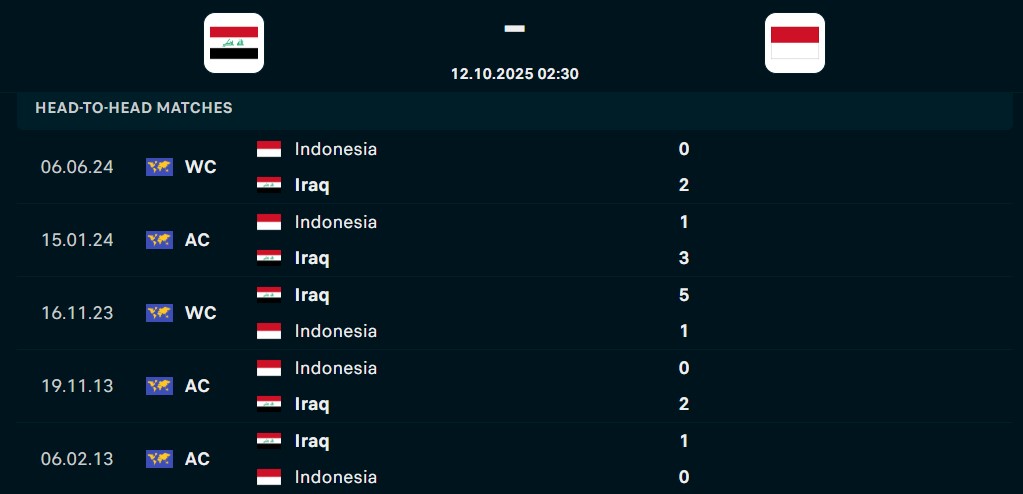Select AC competition label for 15.01.24

(197, 240)
